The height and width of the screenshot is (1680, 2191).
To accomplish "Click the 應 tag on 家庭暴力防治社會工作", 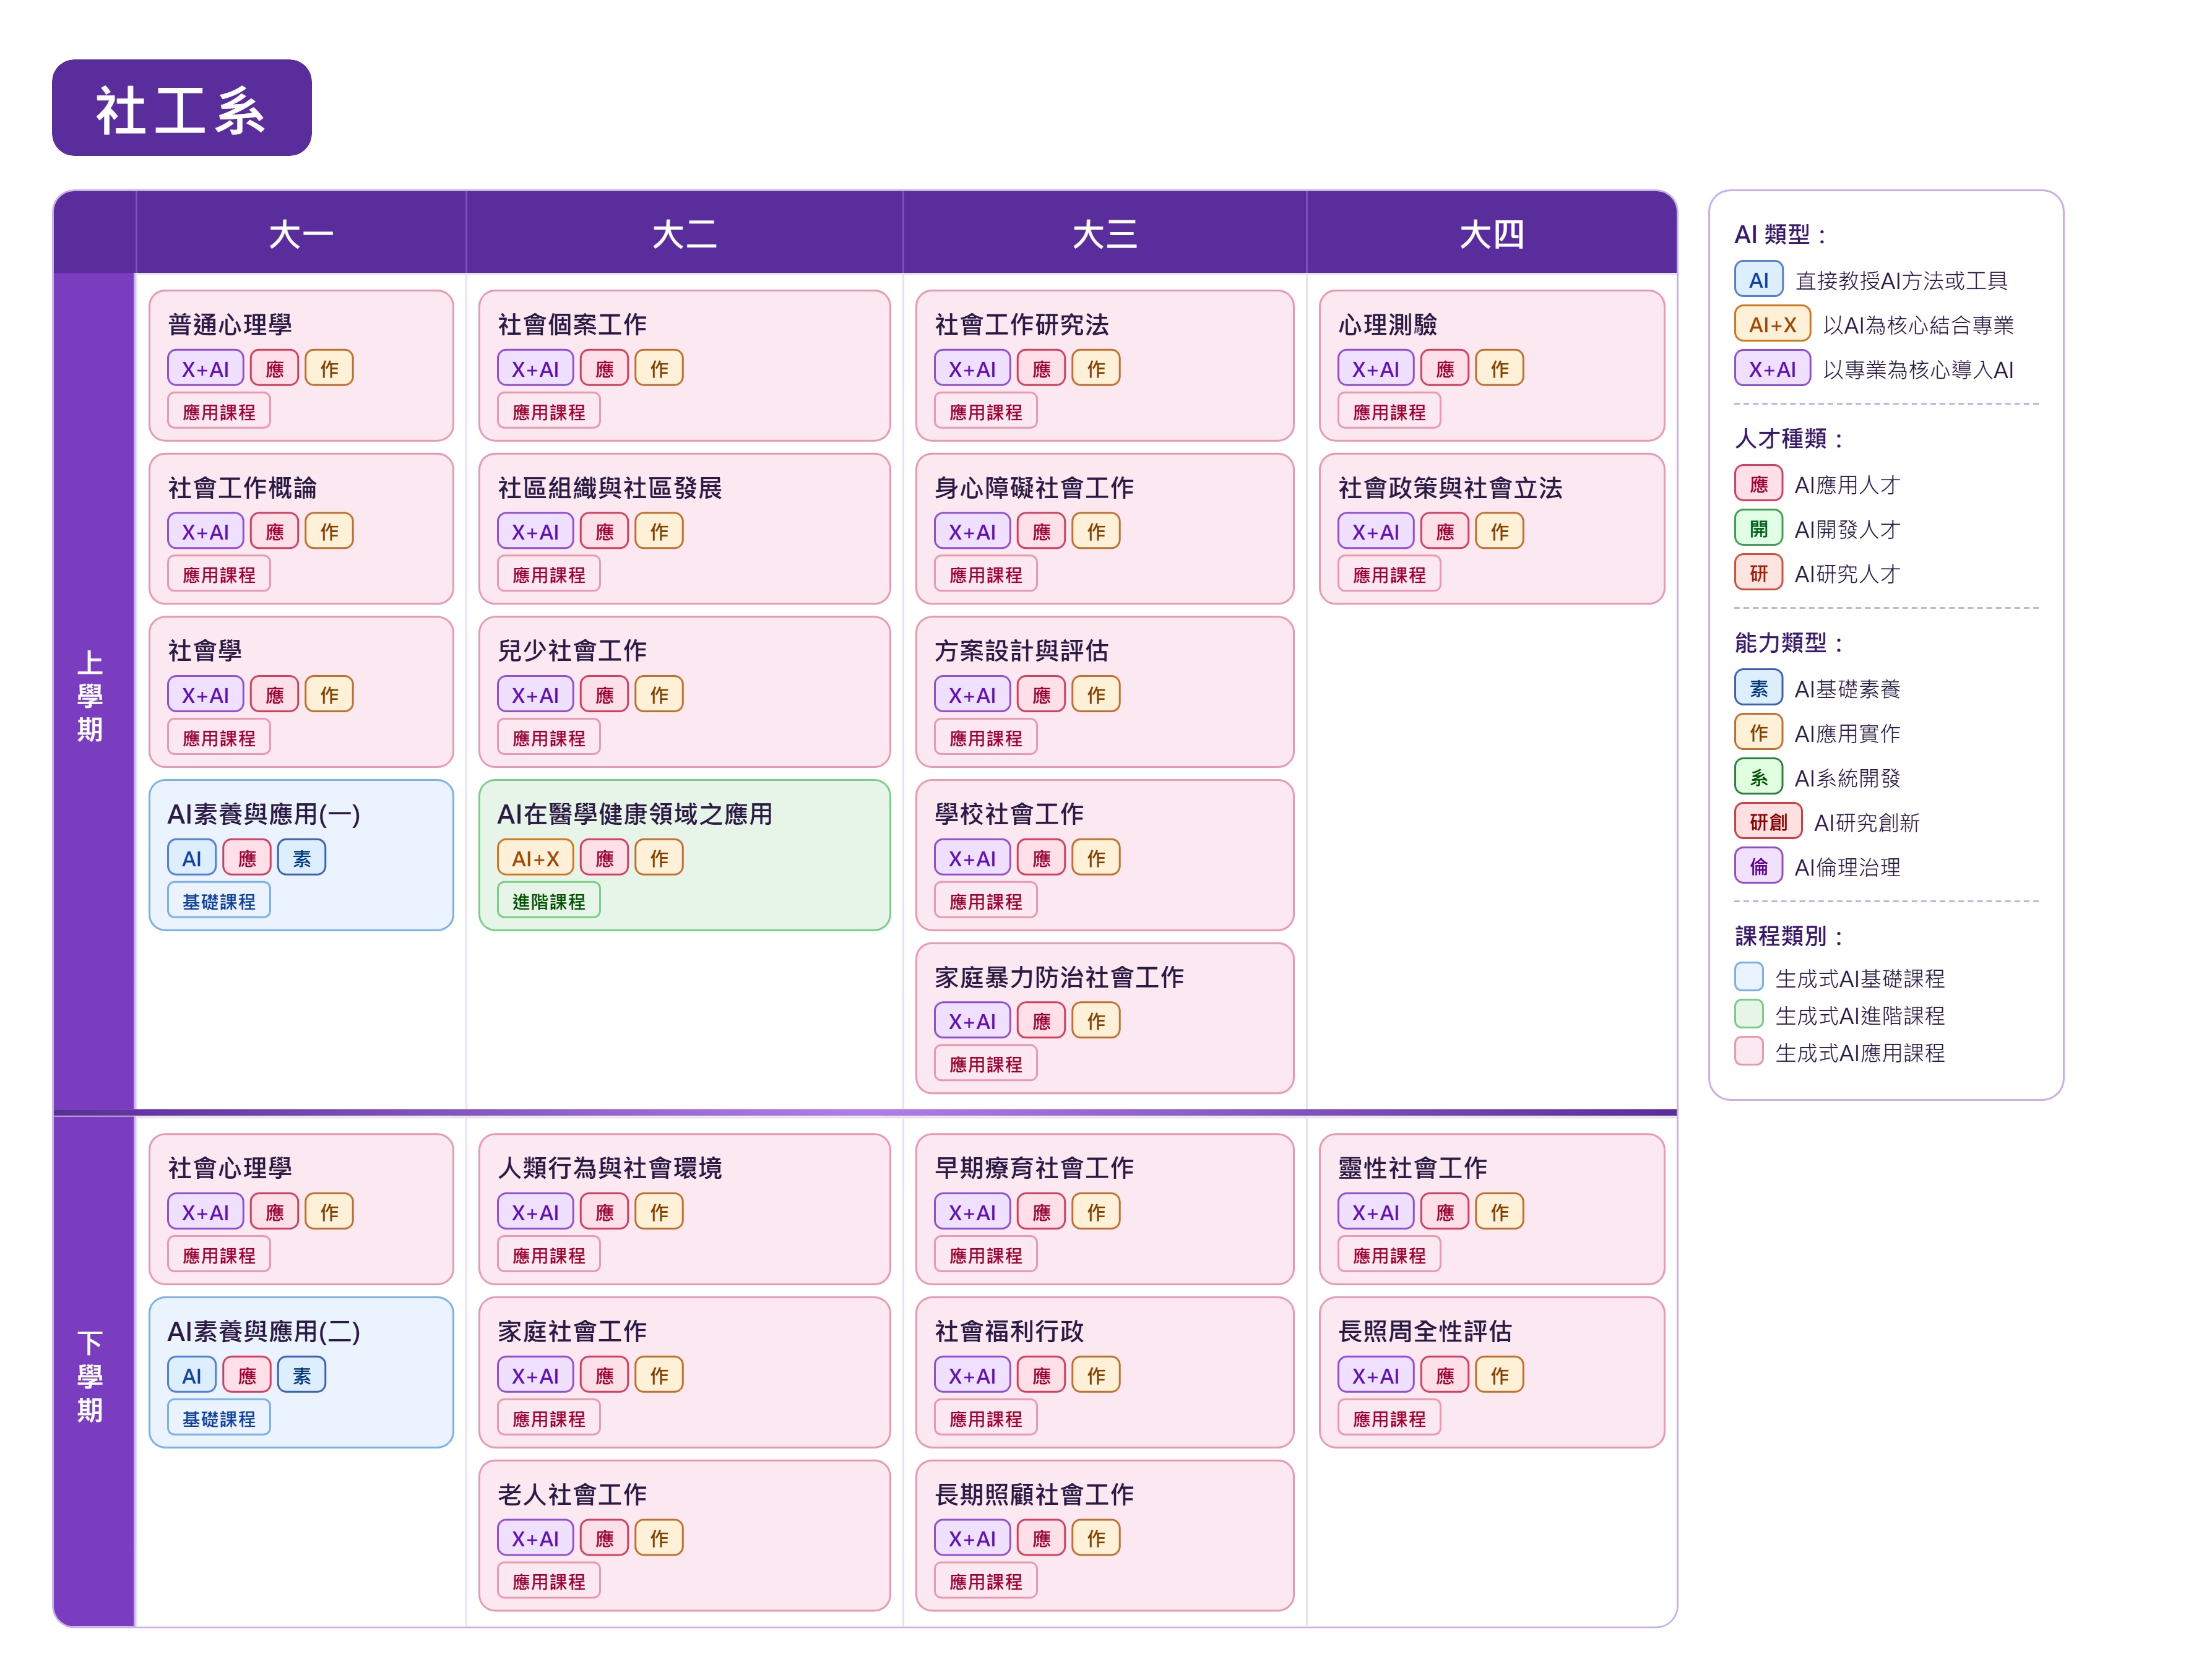I will pyautogui.click(x=1041, y=1020).
